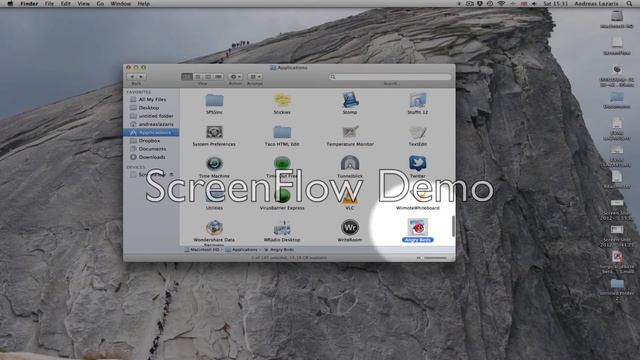Click the Finder window vertical scrollbar
640x360 pixels.
pos(453,226)
